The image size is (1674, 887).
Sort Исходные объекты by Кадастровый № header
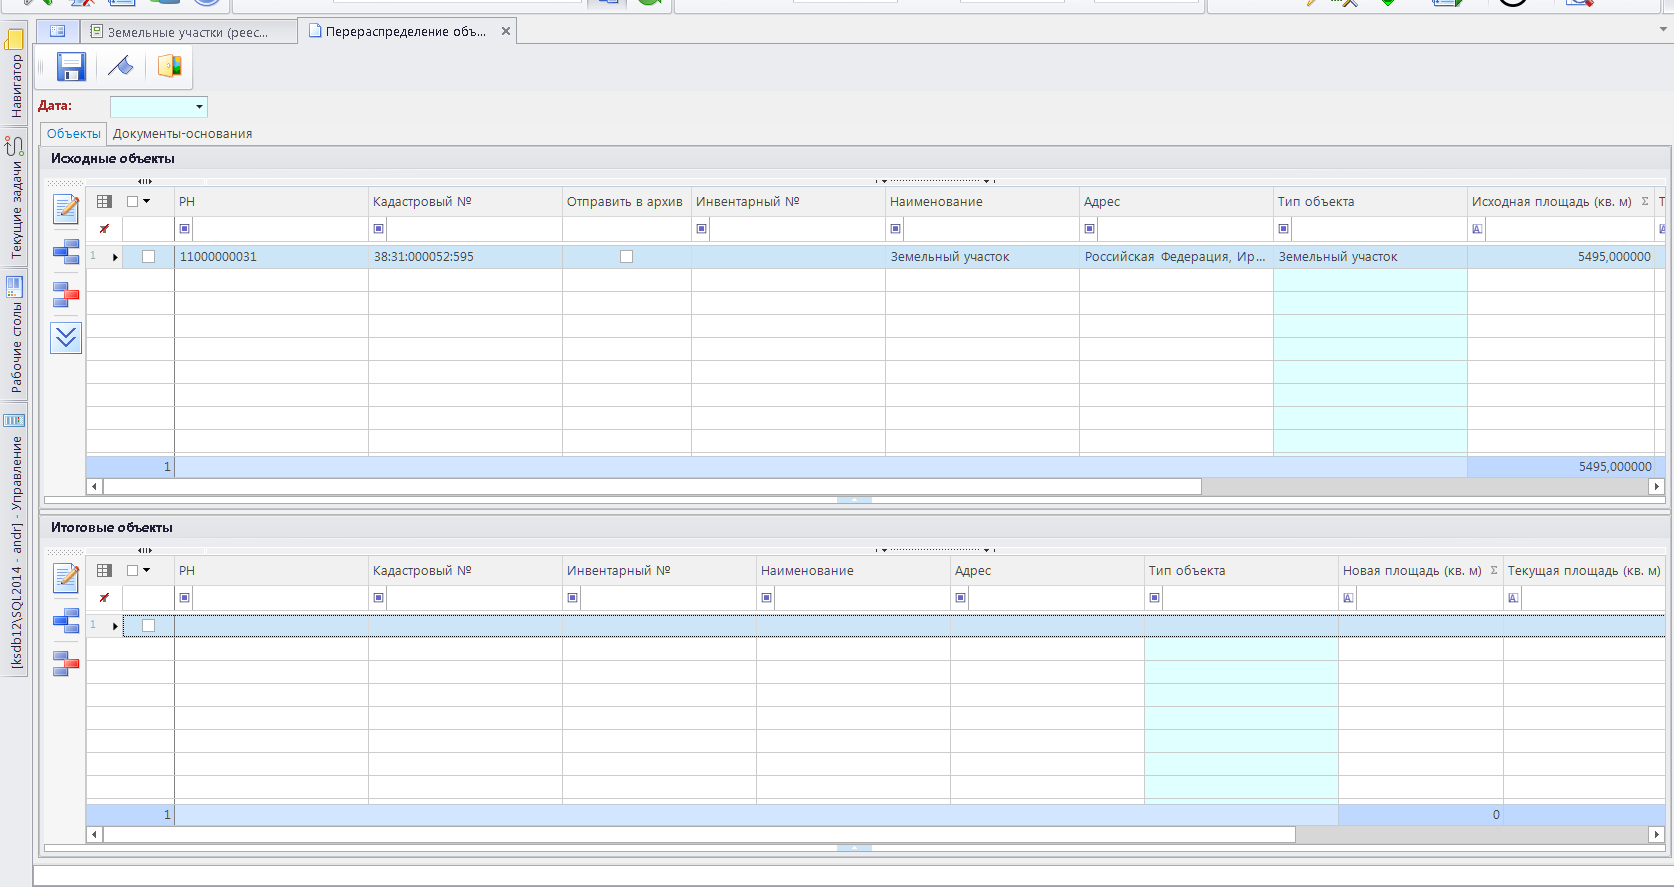pyautogui.click(x=465, y=201)
